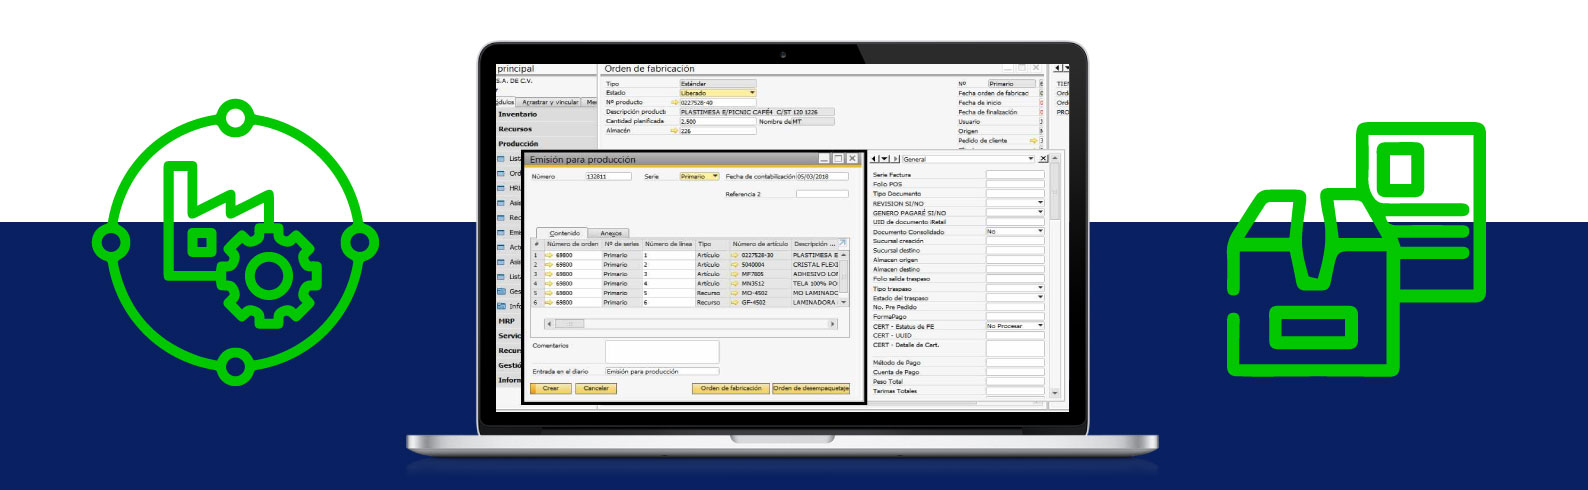
Task: Click link arrow beside order 69800 in row 1
Action: tap(549, 255)
